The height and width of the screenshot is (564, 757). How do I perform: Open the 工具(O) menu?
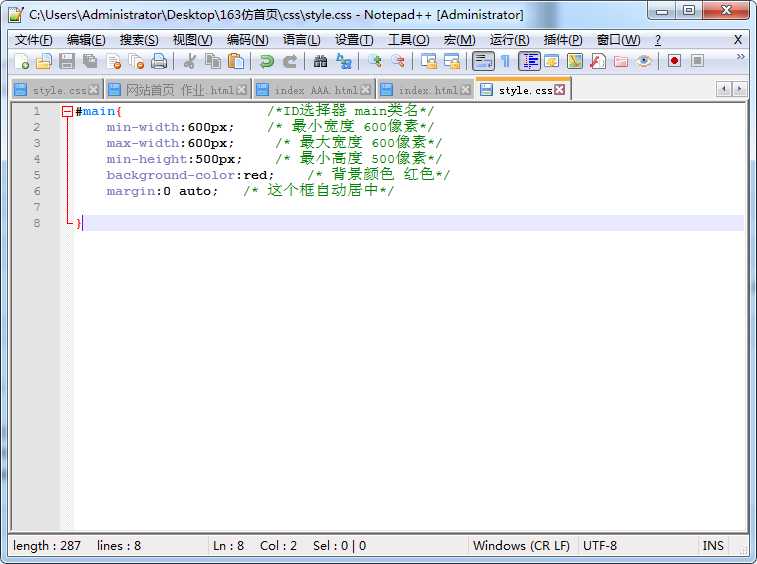408,40
